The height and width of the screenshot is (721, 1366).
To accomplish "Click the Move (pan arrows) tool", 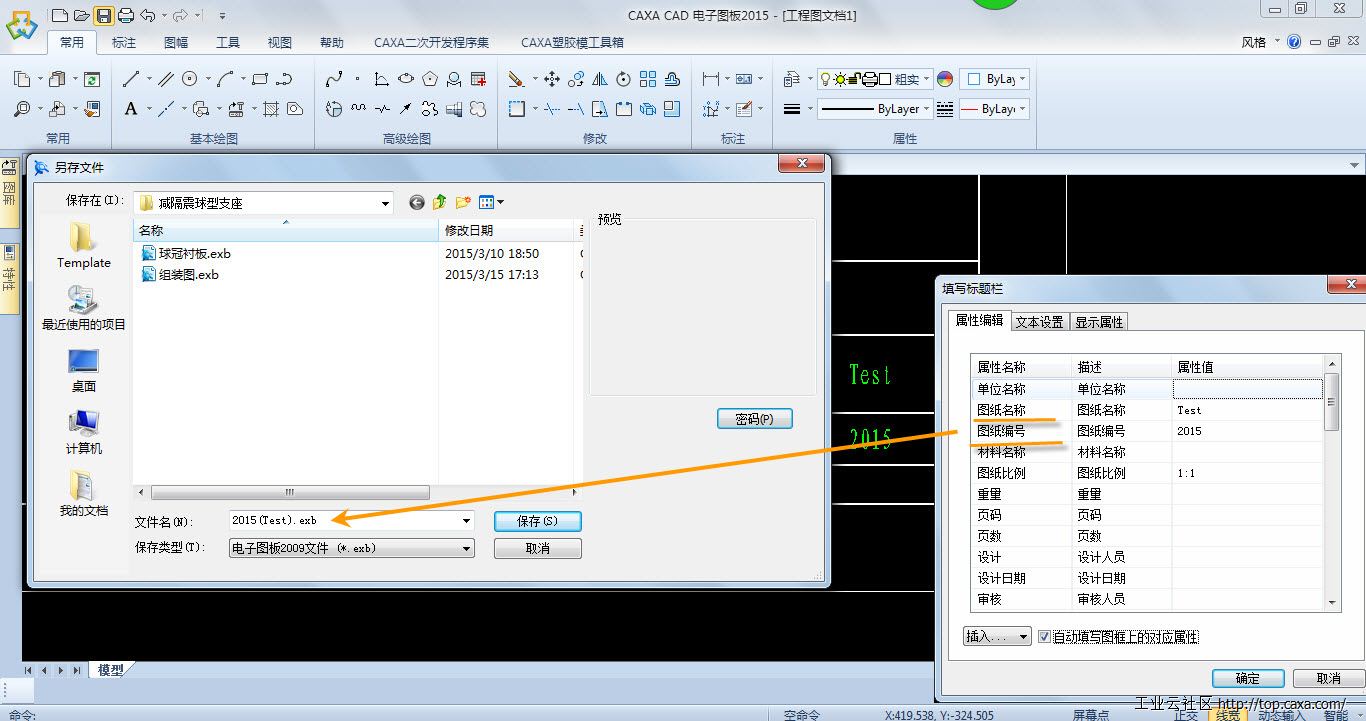I will click(551, 79).
